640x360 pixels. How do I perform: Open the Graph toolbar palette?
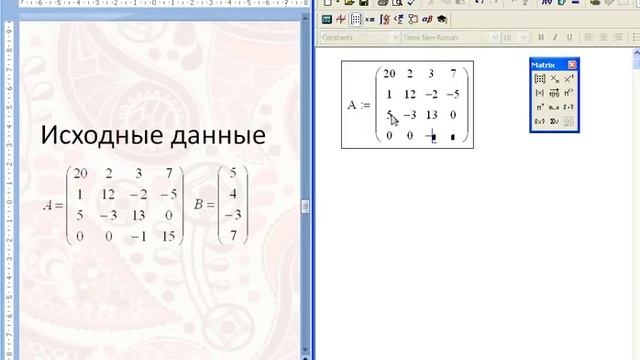click(x=341, y=19)
